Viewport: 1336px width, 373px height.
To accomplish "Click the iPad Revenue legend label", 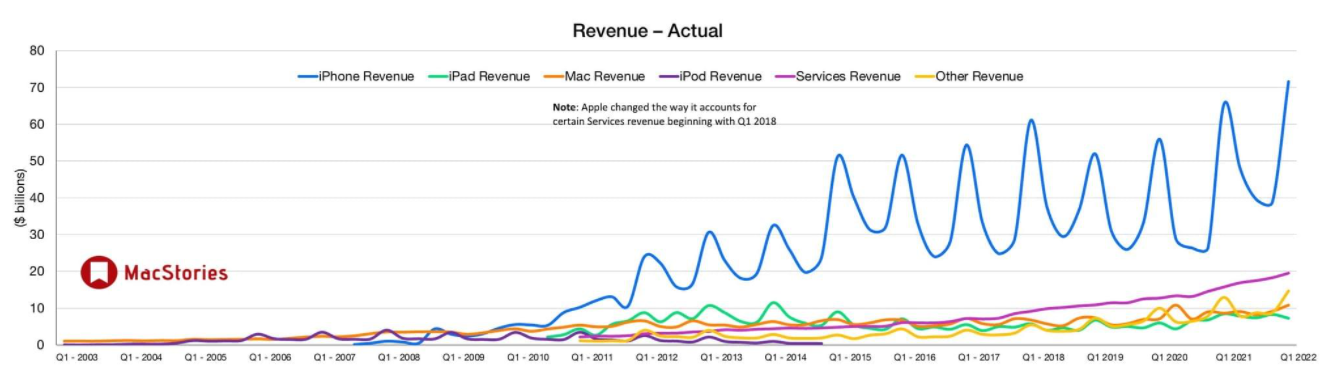I will [490, 76].
